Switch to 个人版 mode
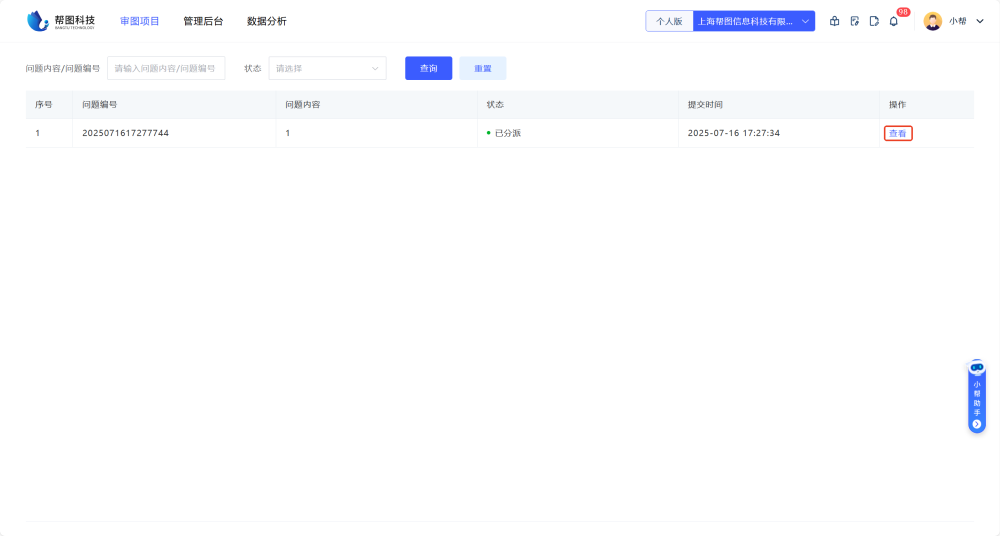 pyautogui.click(x=669, y=21)
